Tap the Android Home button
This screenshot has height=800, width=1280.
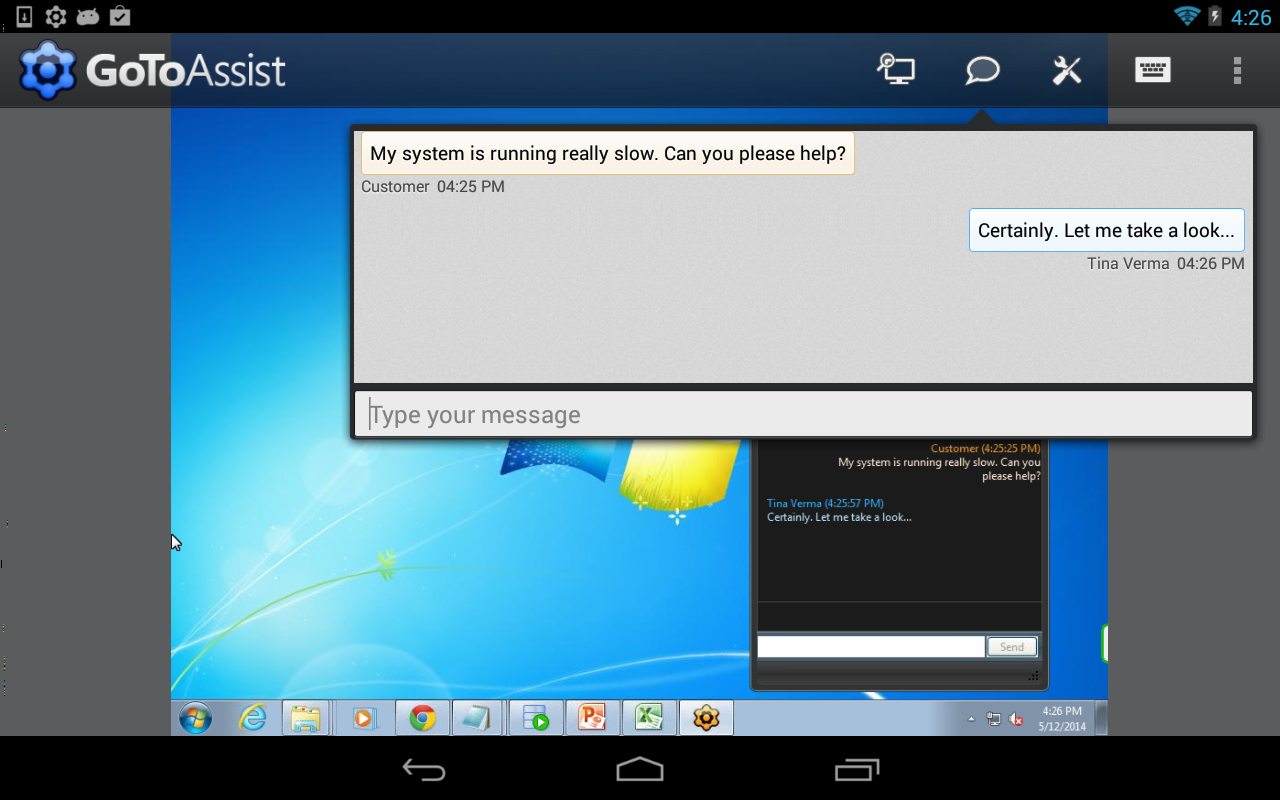(x=640, y=769)
